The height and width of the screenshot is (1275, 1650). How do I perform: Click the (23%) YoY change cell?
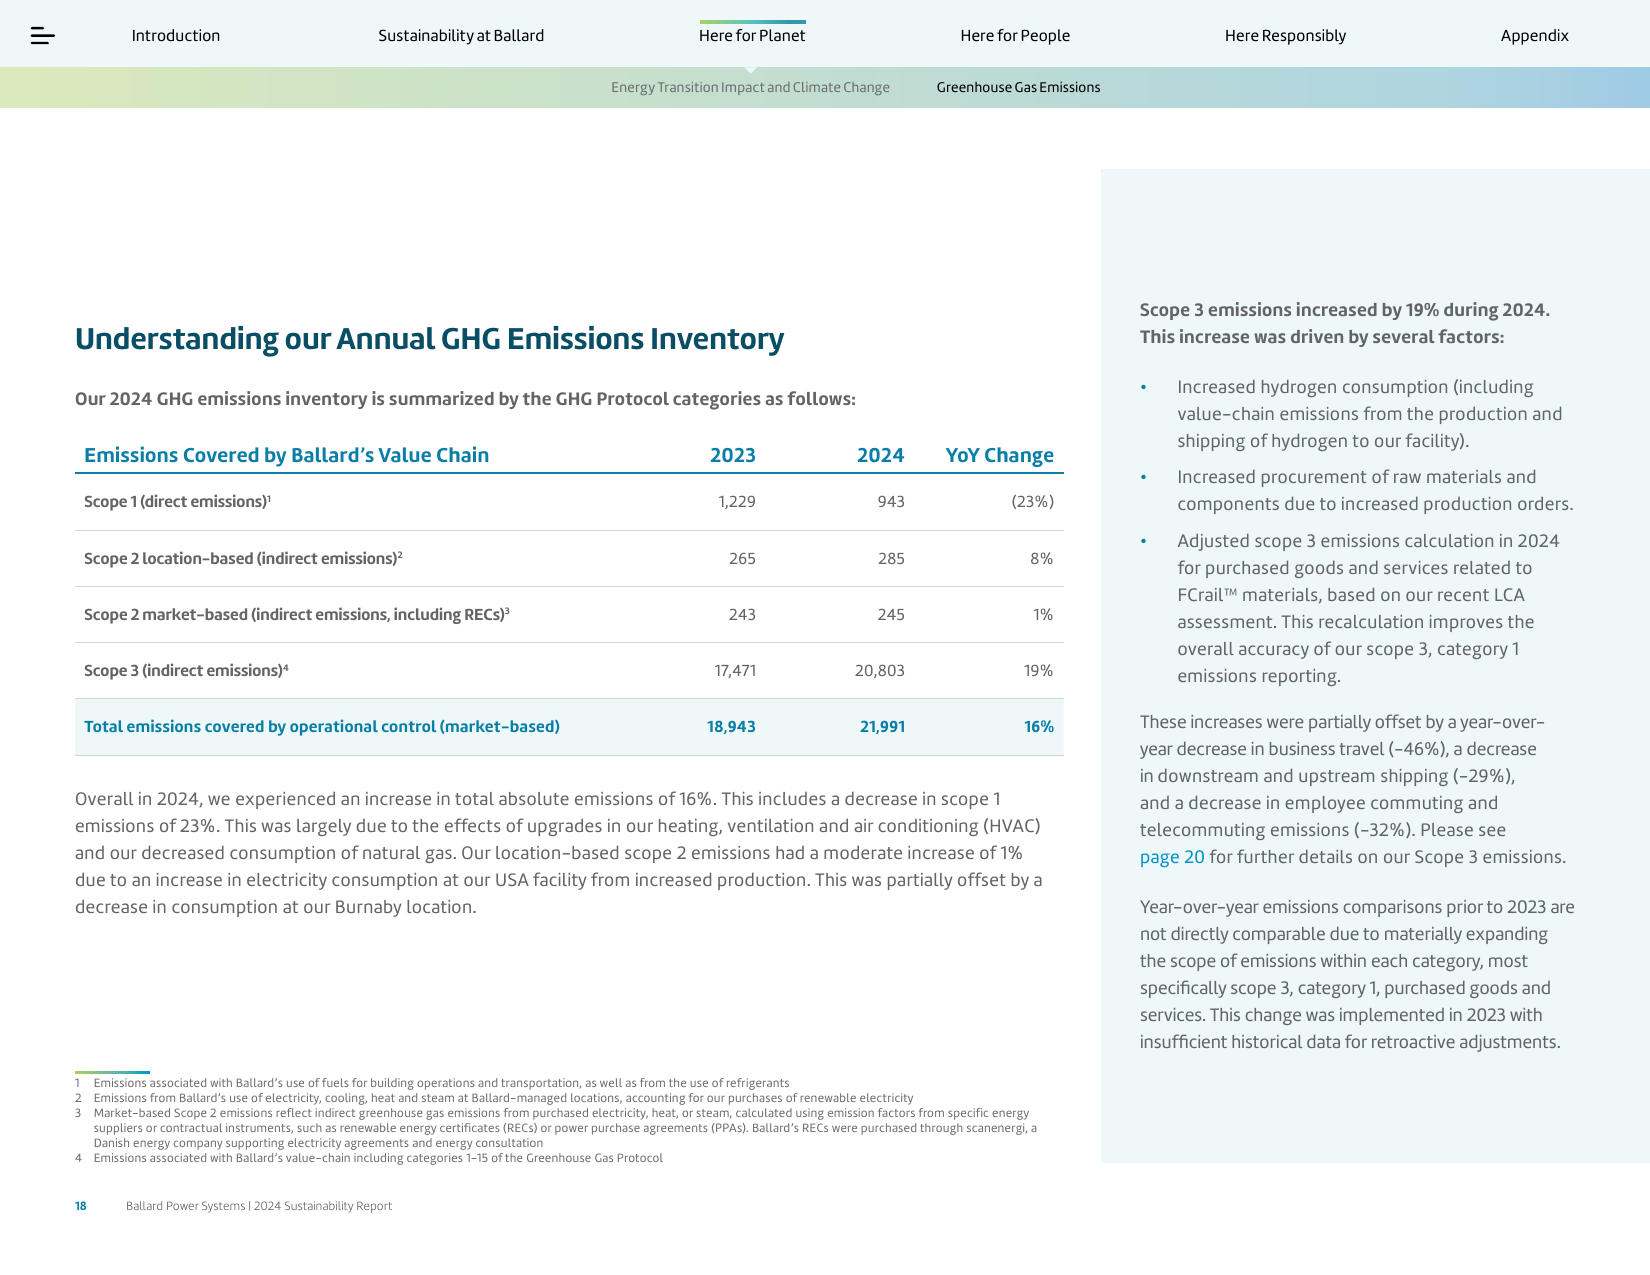pos(1032,501)
